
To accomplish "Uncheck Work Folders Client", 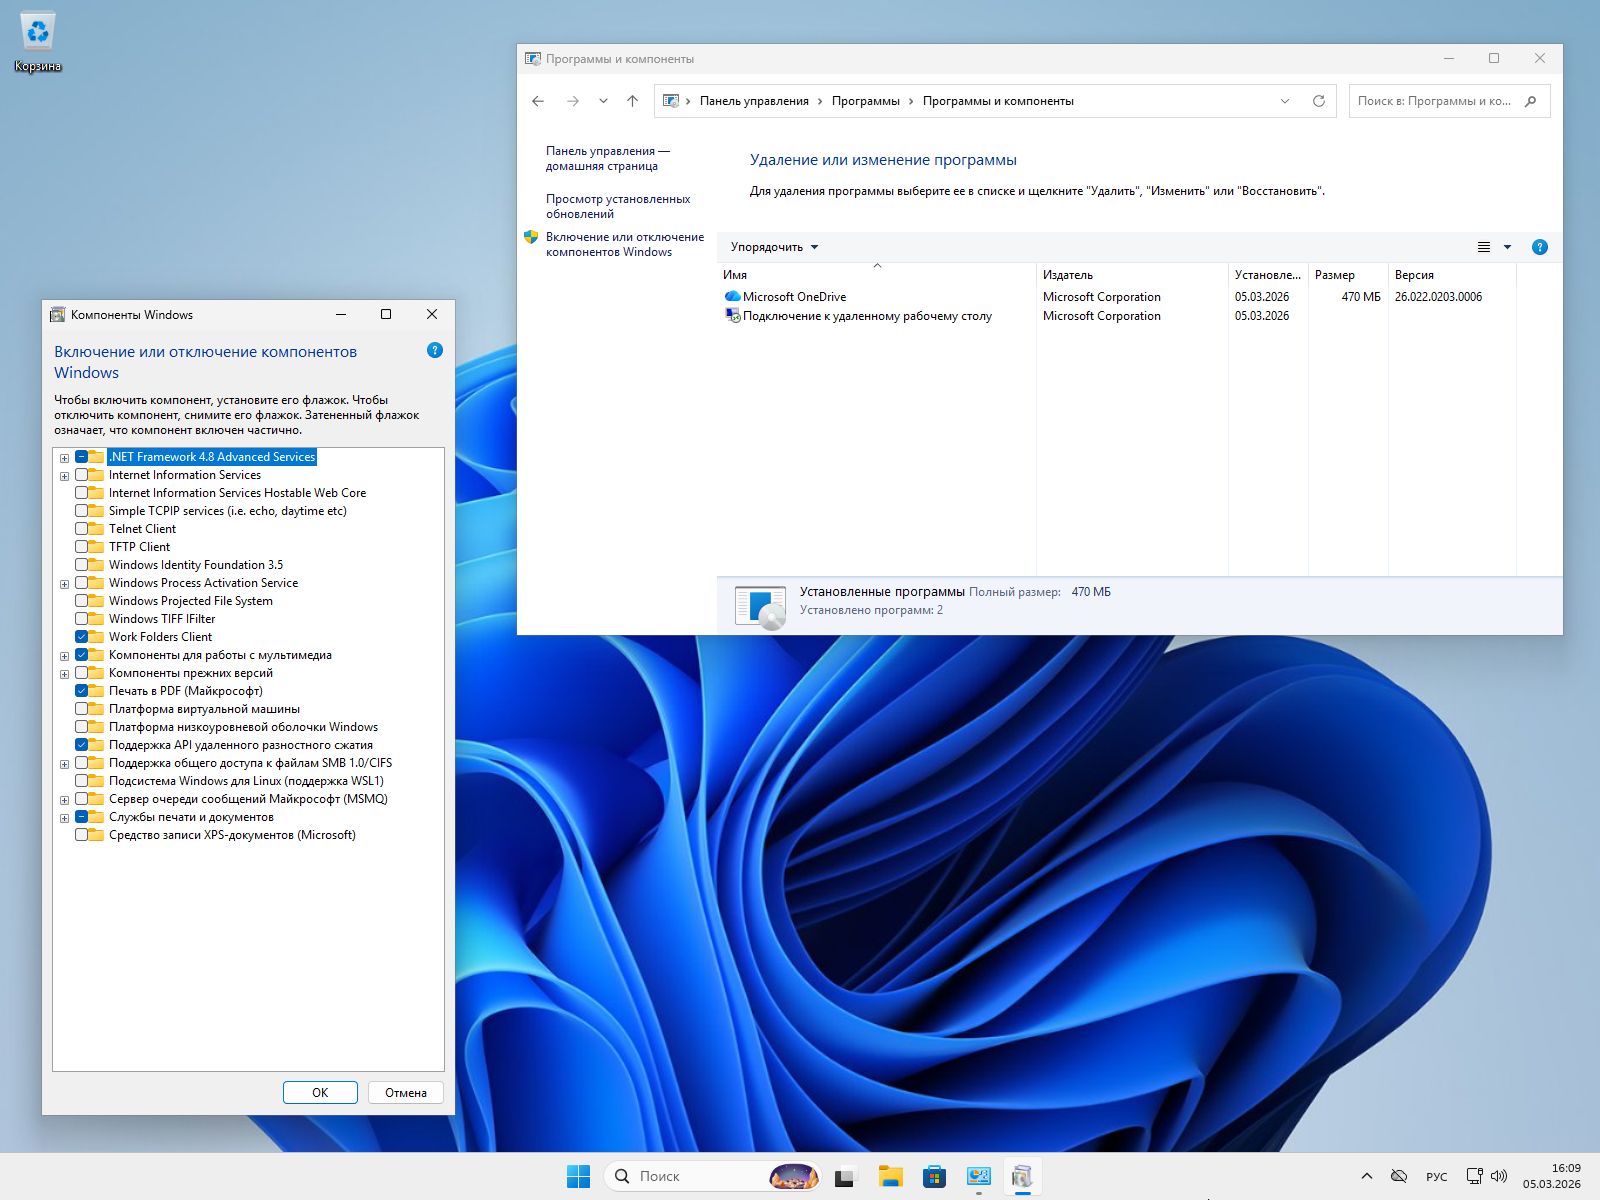I will [85, 636].
